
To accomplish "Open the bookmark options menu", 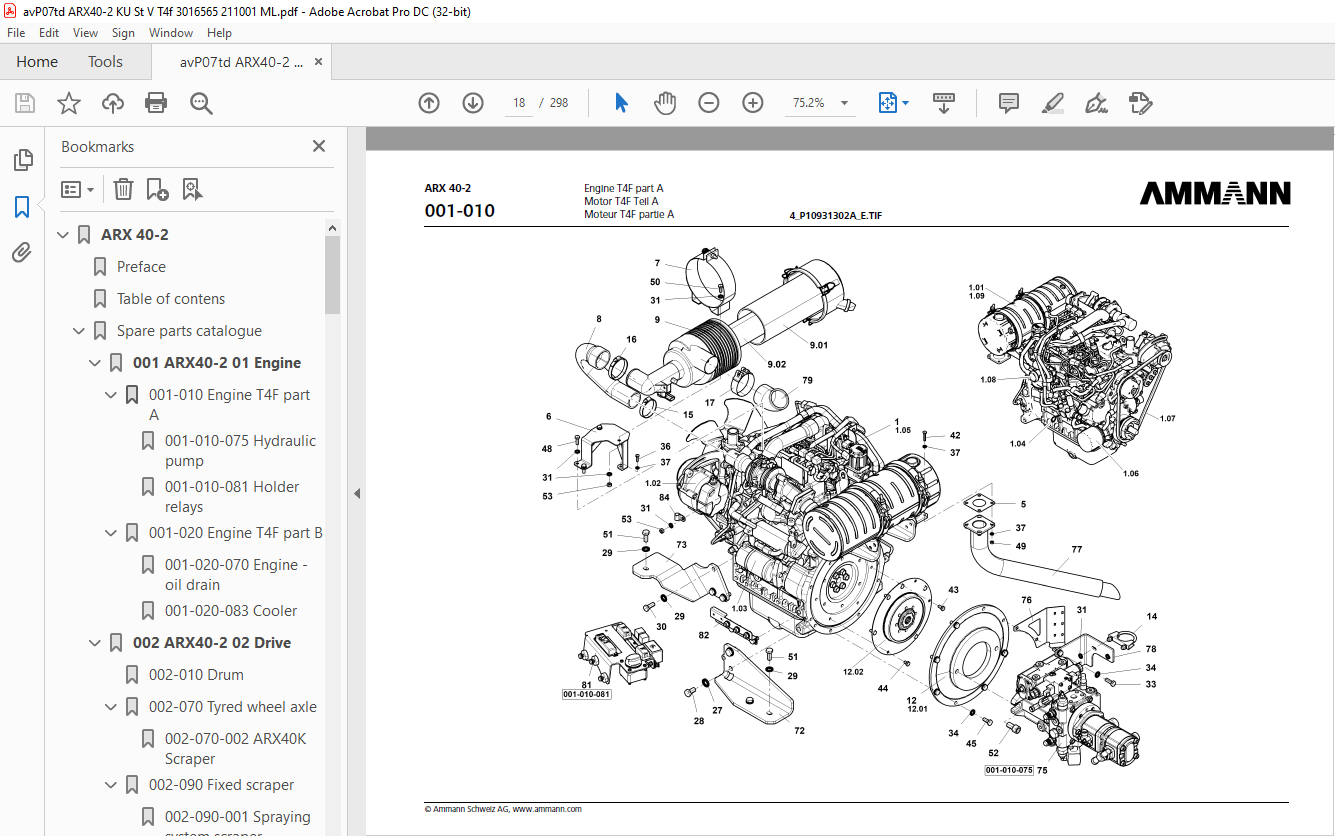I will point(77,189).
